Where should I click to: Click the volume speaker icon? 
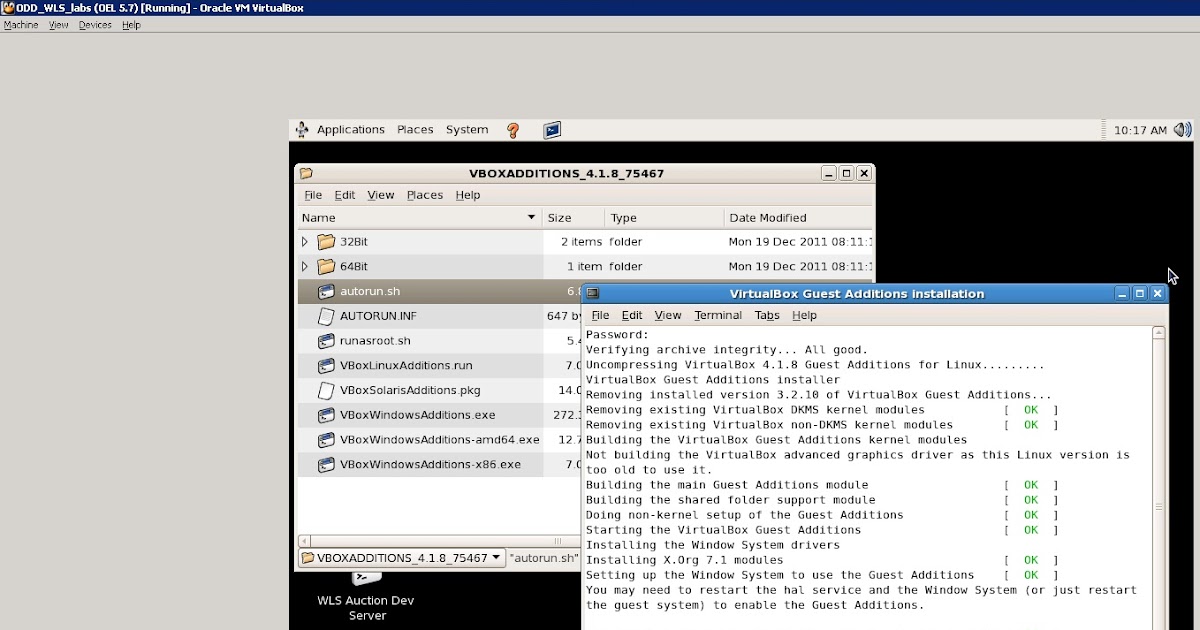coord(1182,130)
